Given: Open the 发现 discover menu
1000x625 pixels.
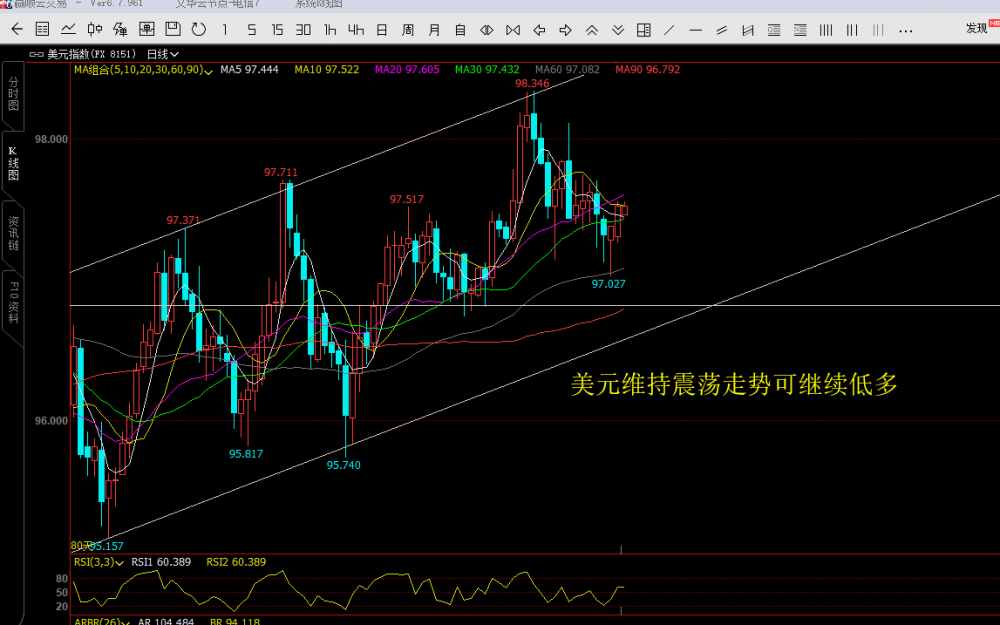Looking at the screenshot, I should [976, 28].
